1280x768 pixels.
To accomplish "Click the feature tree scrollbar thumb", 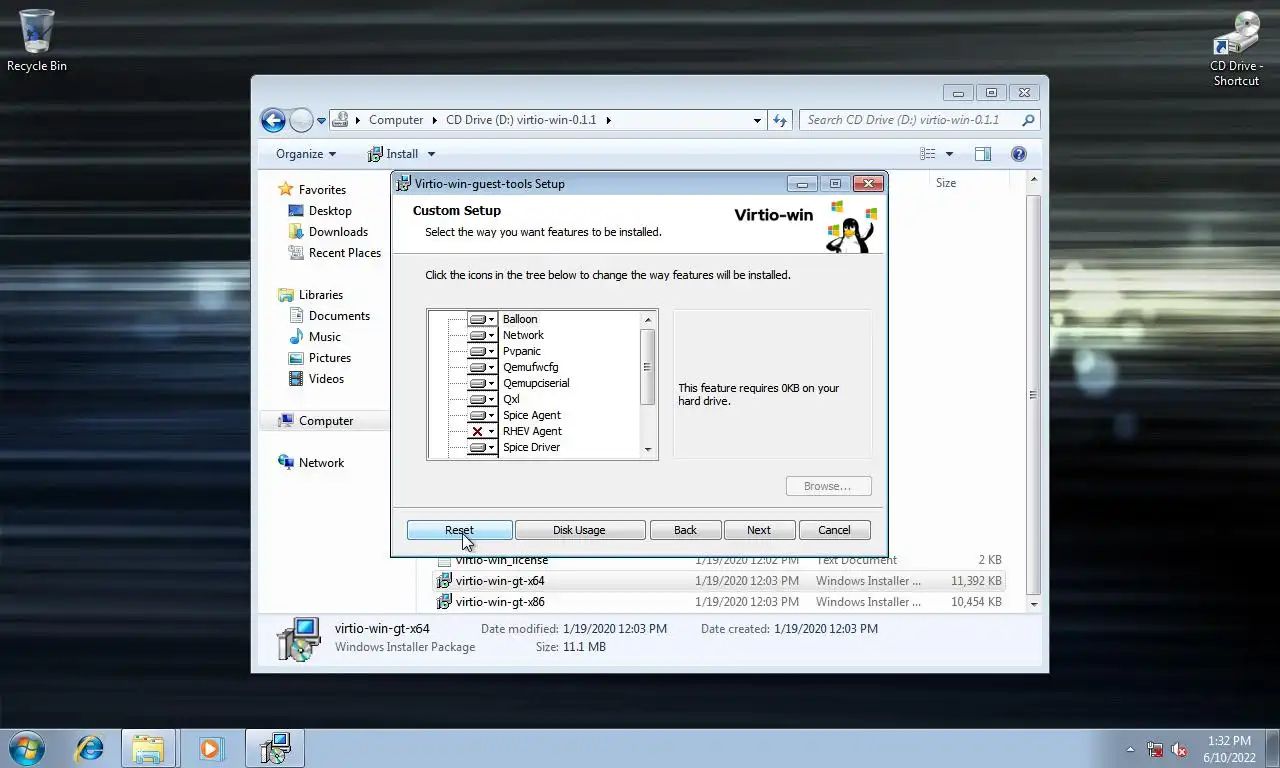I will click(648, 367).
